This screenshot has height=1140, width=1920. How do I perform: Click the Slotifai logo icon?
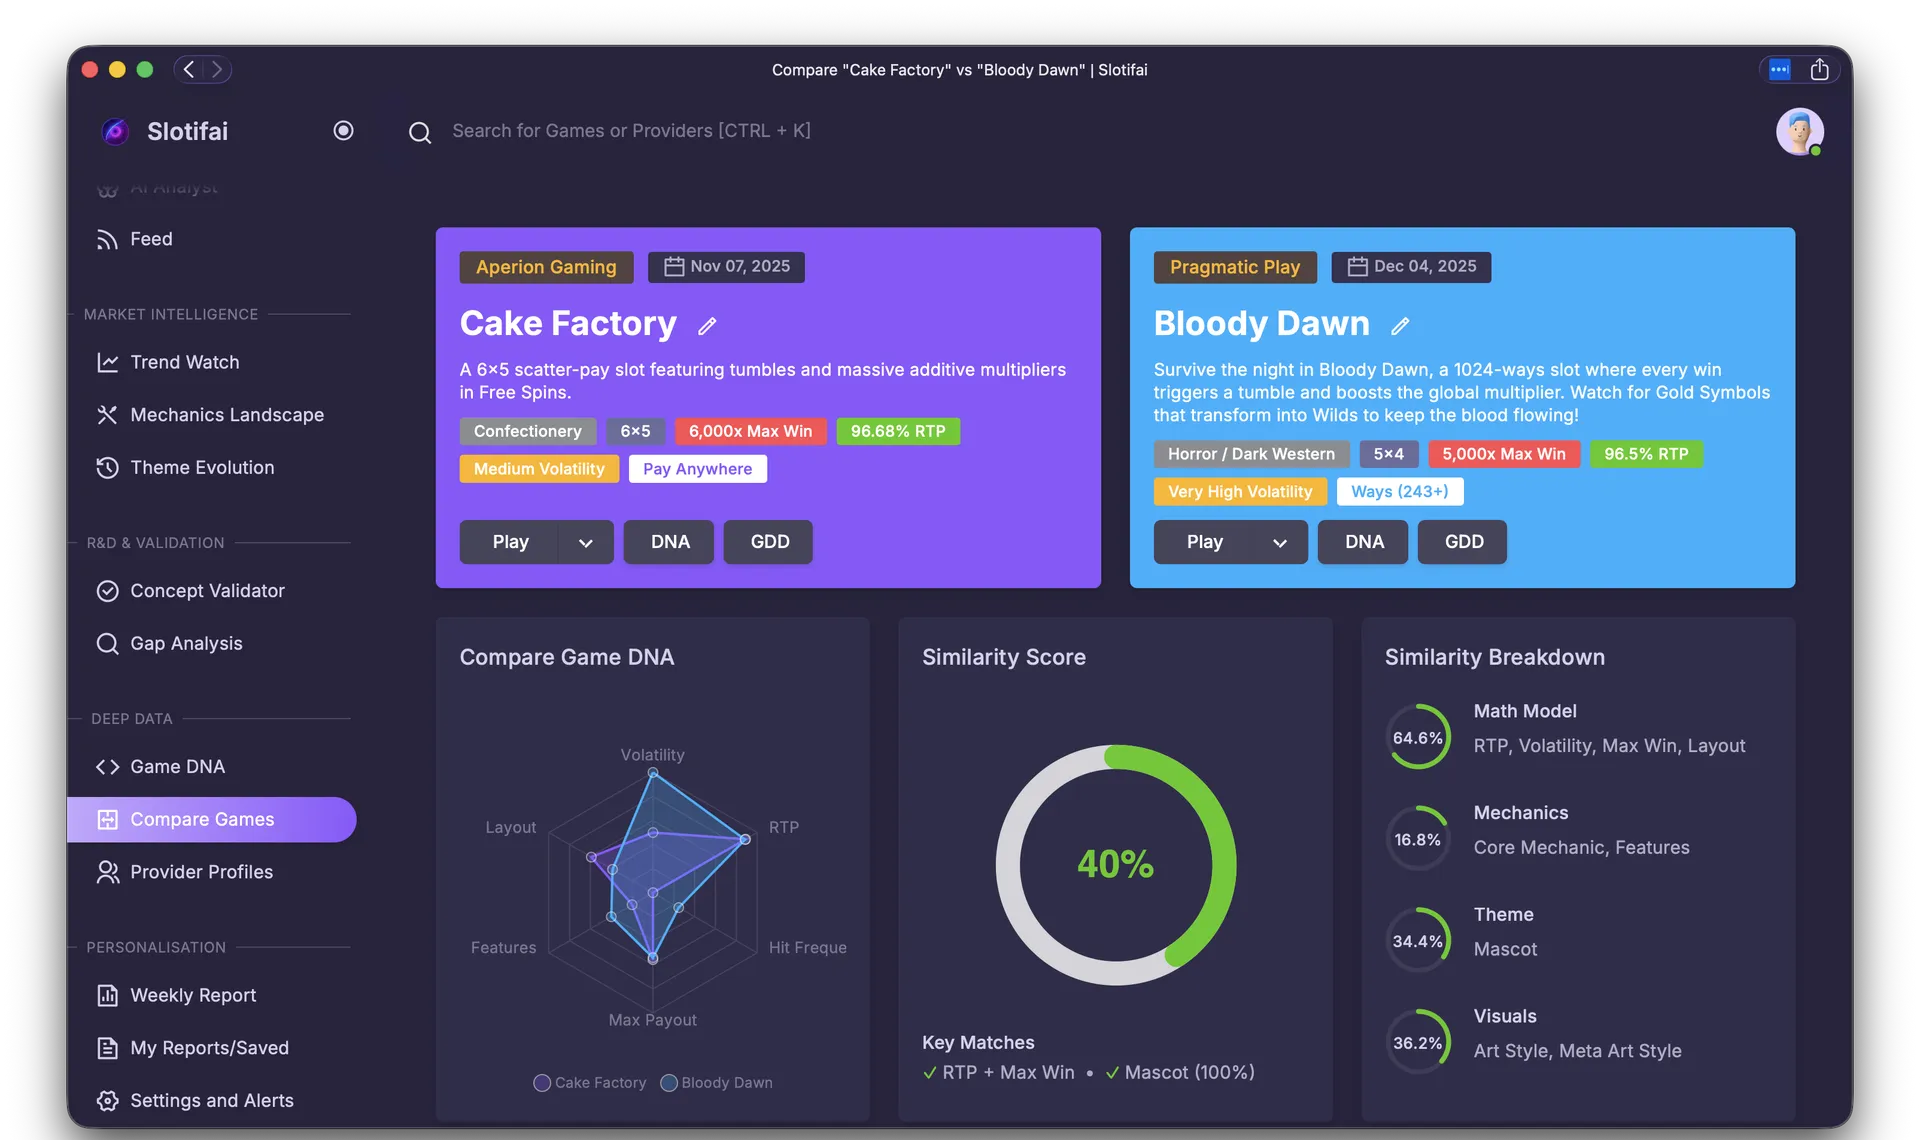(x=116, y=131)
